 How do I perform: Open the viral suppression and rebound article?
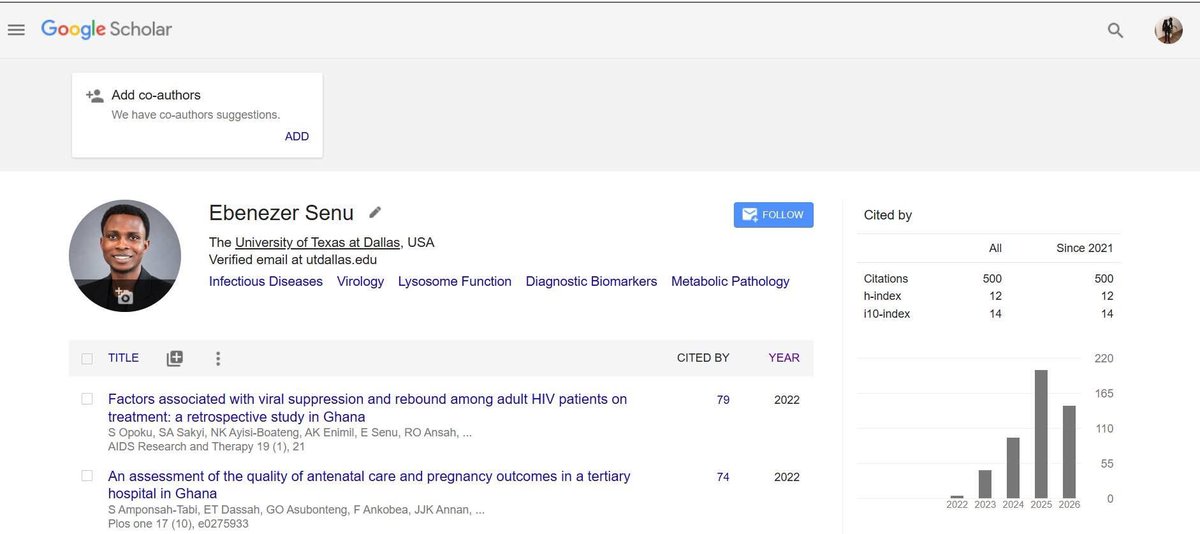tap(367, 408)
